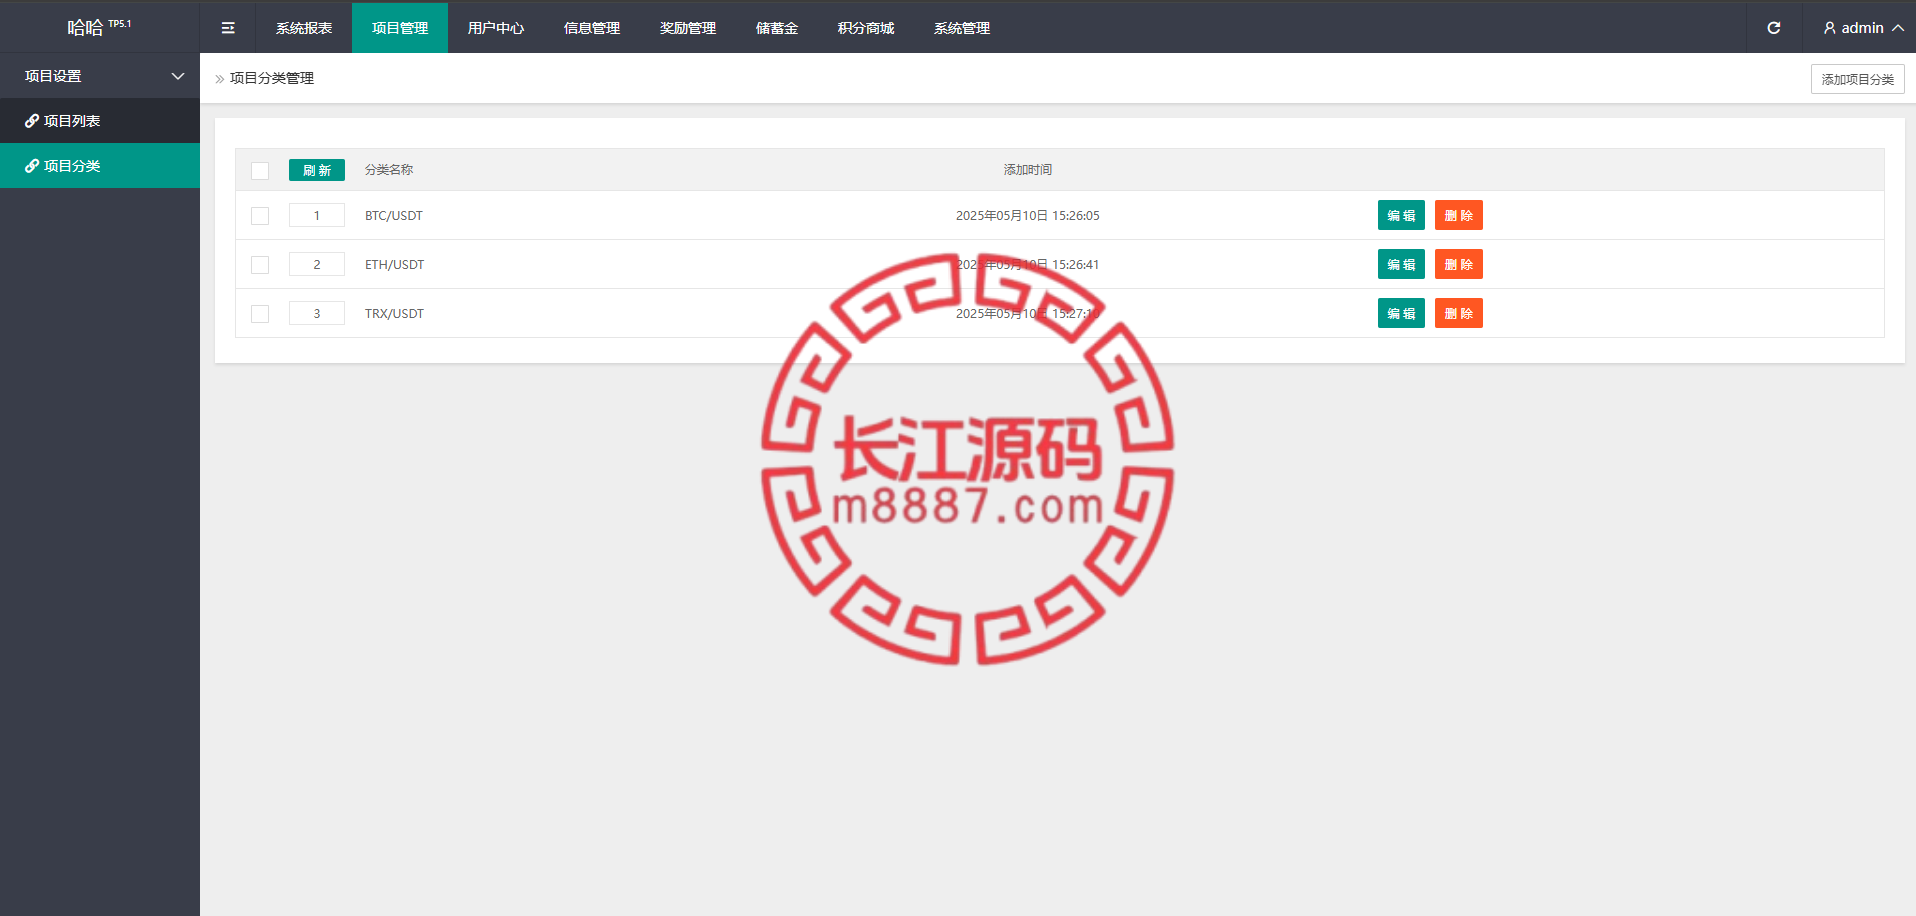The image size is (1916, 916).
Task: Click the sort order field for TRX/USDT
Action: pos(317,313)
